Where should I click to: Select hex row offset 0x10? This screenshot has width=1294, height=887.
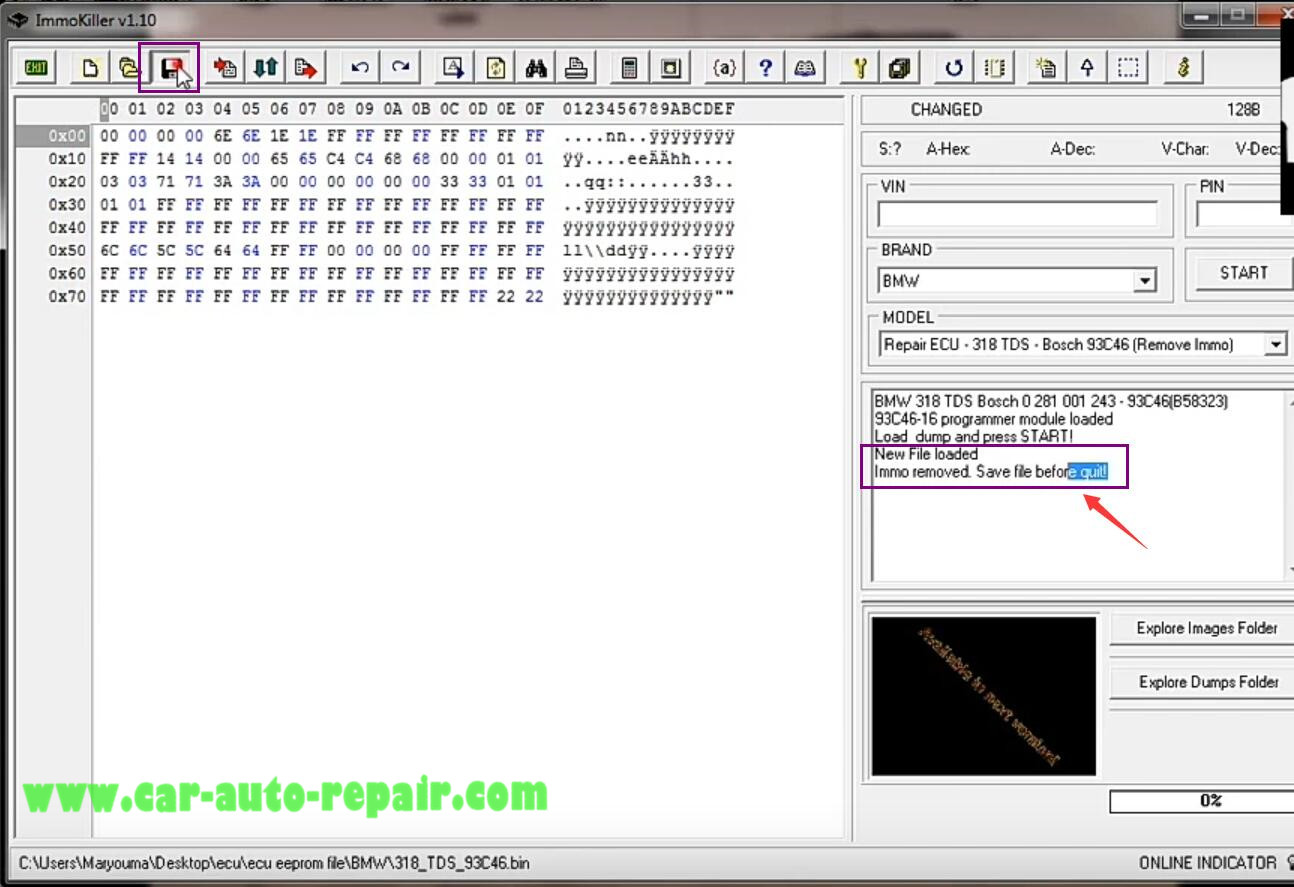67,159
